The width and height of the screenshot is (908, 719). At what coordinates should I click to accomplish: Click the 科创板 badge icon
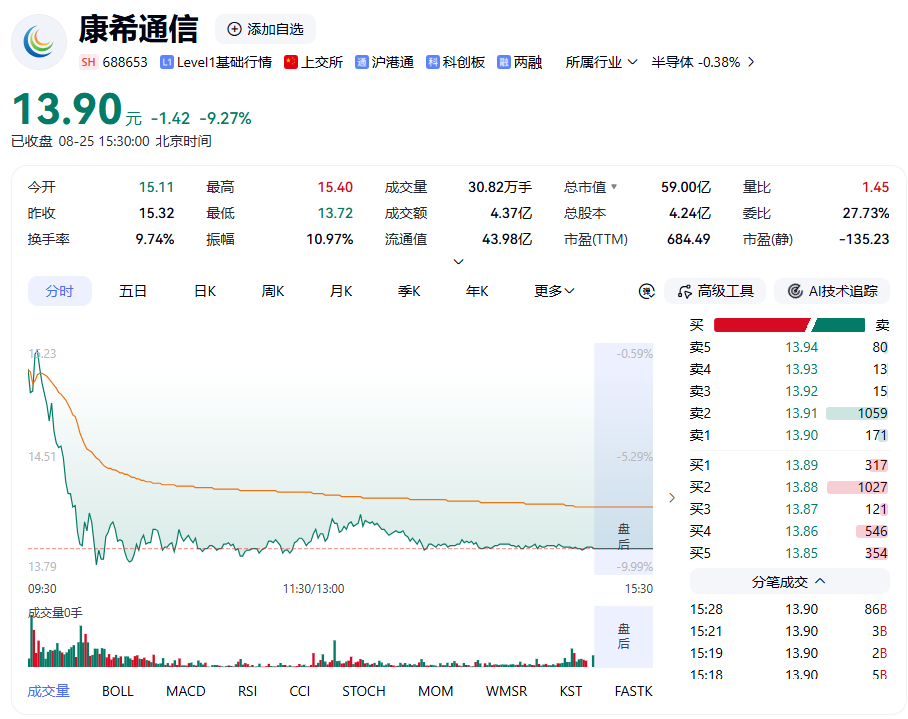pyautogui.click(x=433, y=63)
